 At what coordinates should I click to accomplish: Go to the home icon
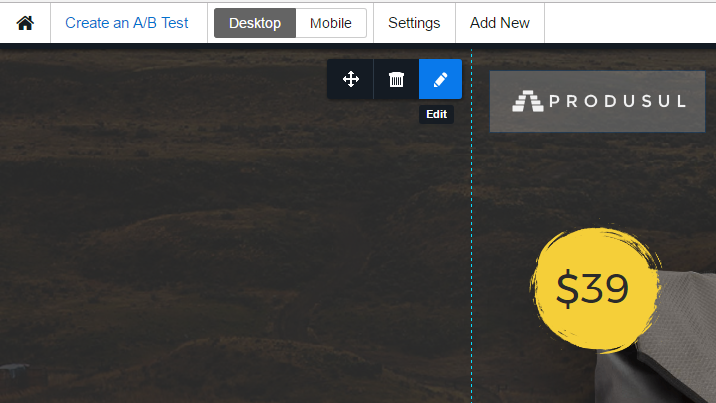tap(25, 23)
